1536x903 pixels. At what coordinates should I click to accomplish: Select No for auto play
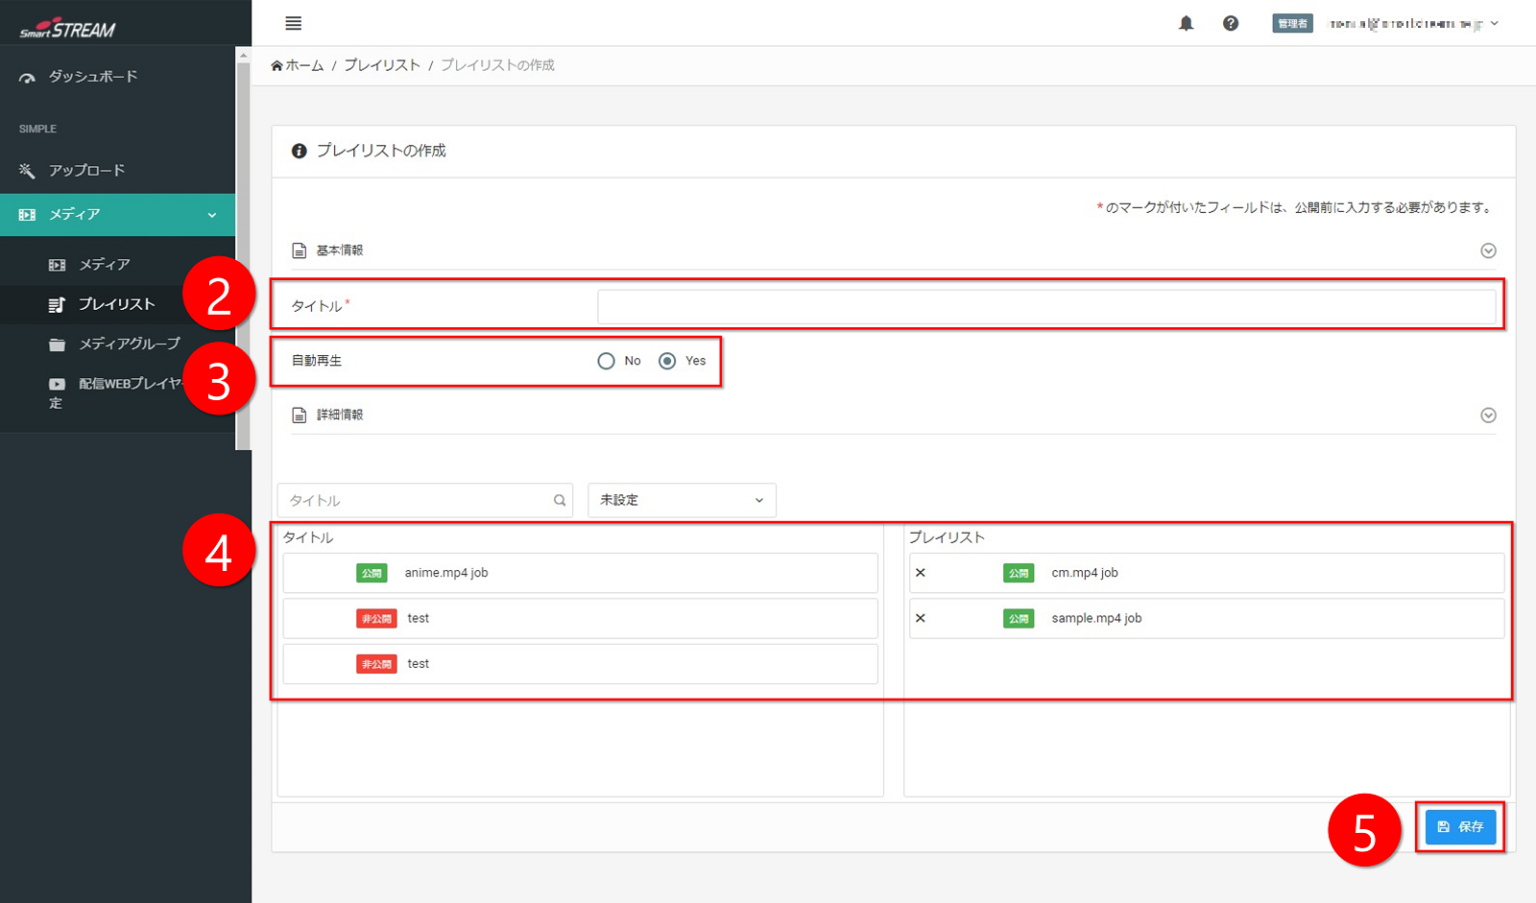606,361
